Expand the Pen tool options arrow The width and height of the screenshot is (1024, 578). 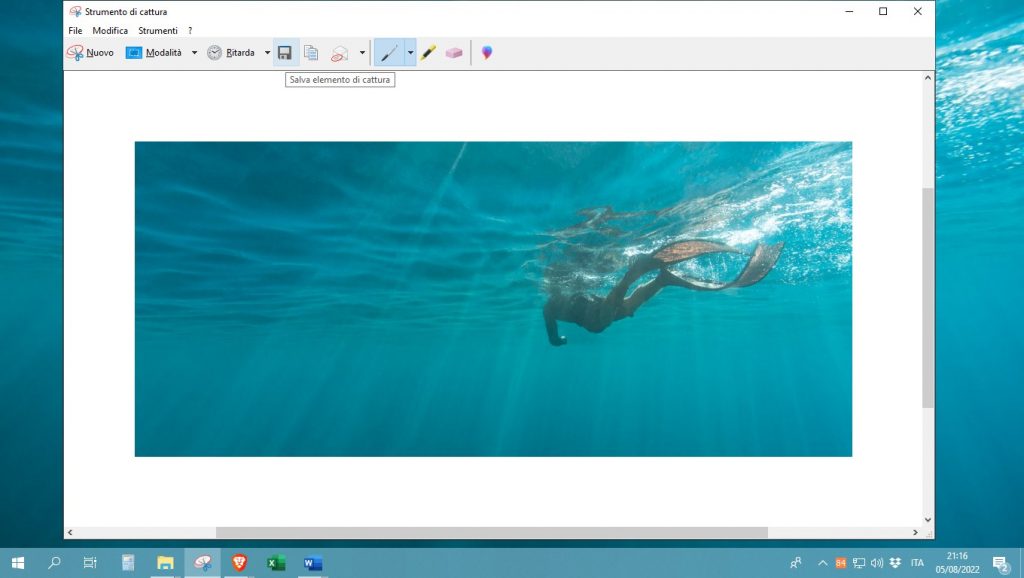(x=410, y=53)
